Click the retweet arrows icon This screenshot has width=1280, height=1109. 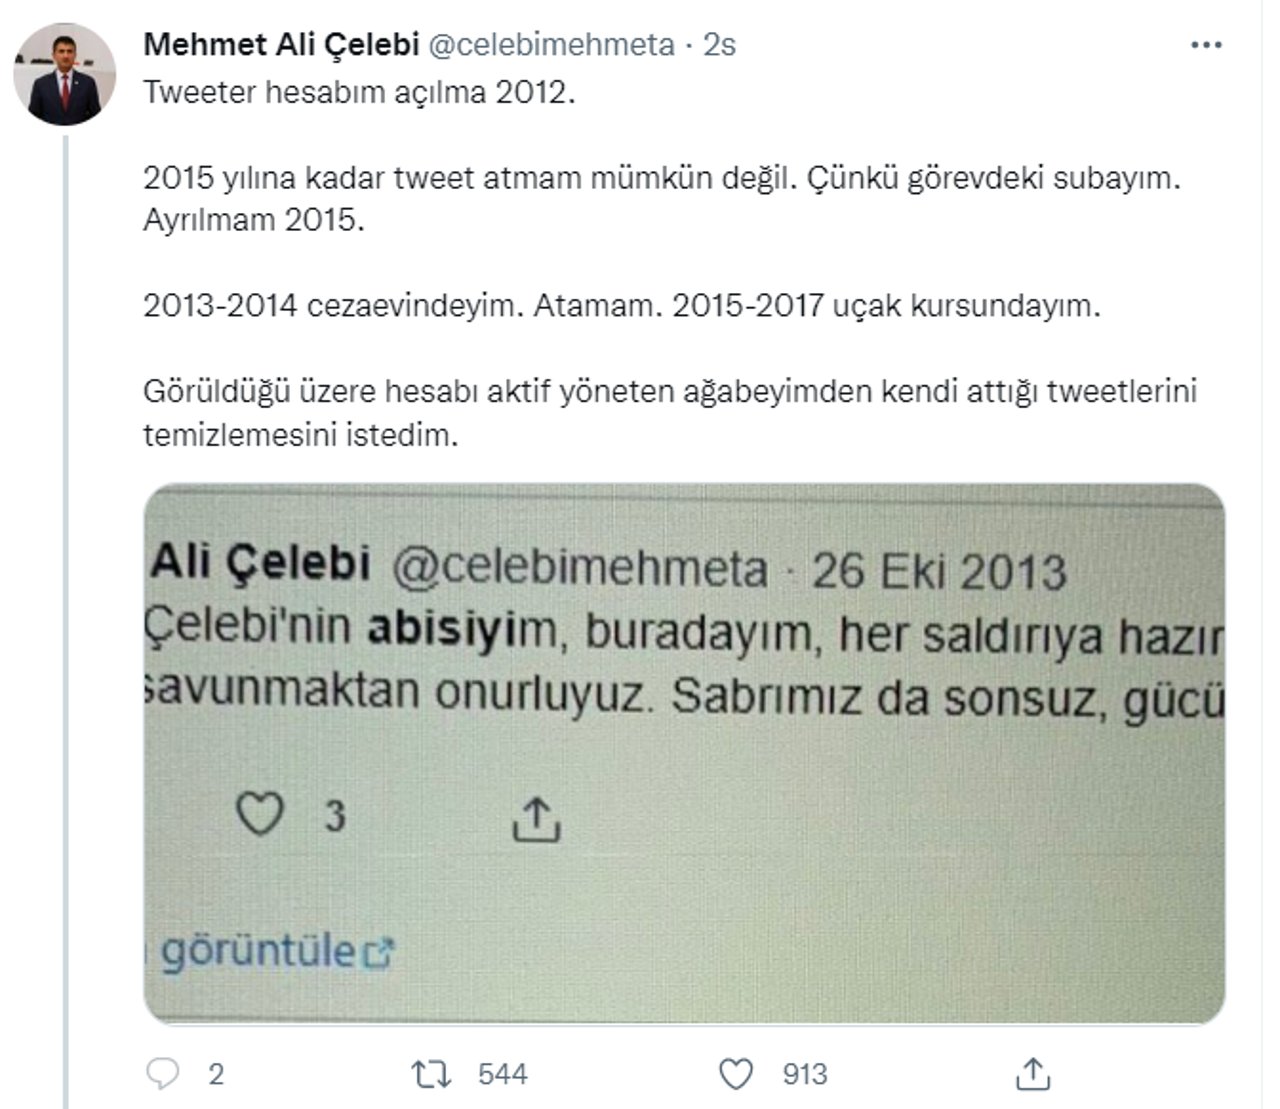coord(432,1074)
